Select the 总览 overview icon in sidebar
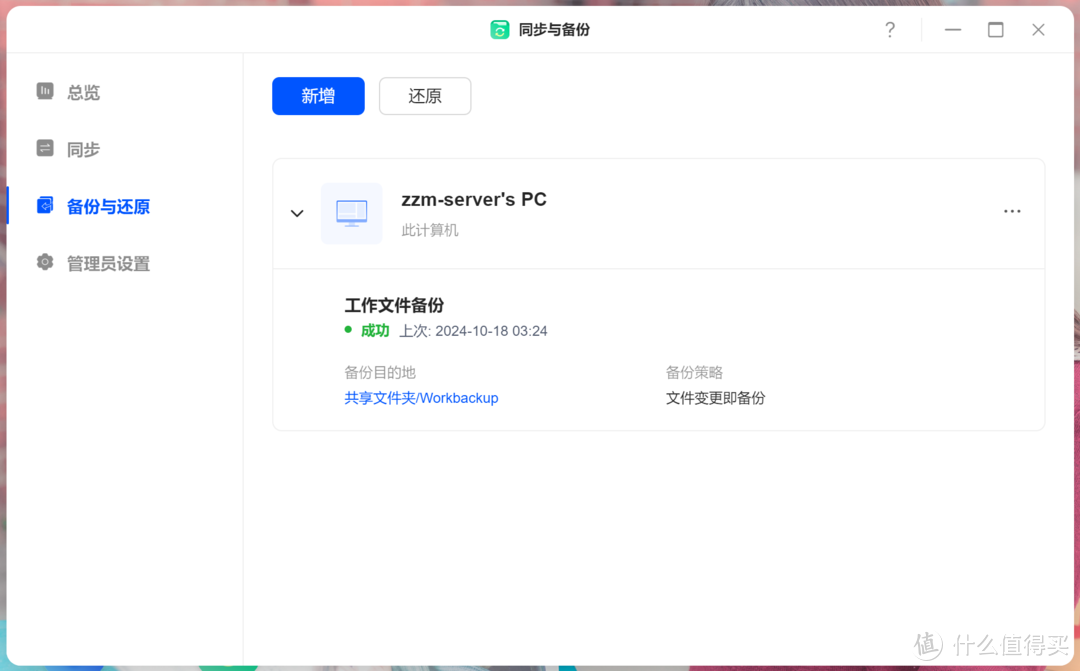Screen dimensions: 1080x671 [45, 91]
